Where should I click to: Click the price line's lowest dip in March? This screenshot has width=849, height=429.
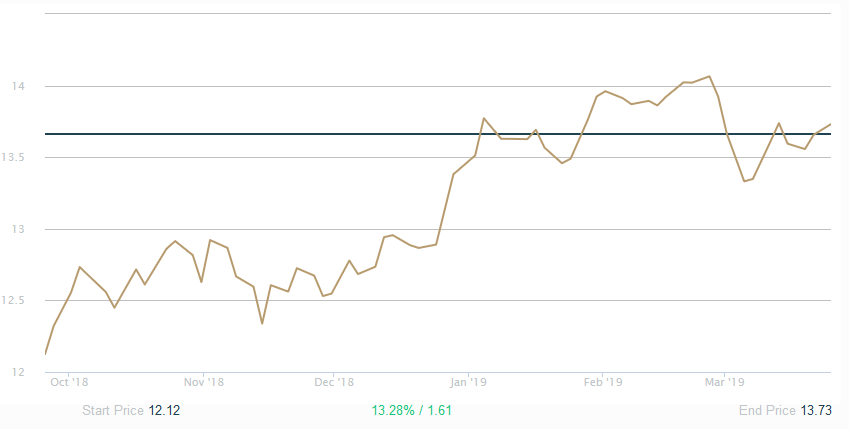click(744, 181)
